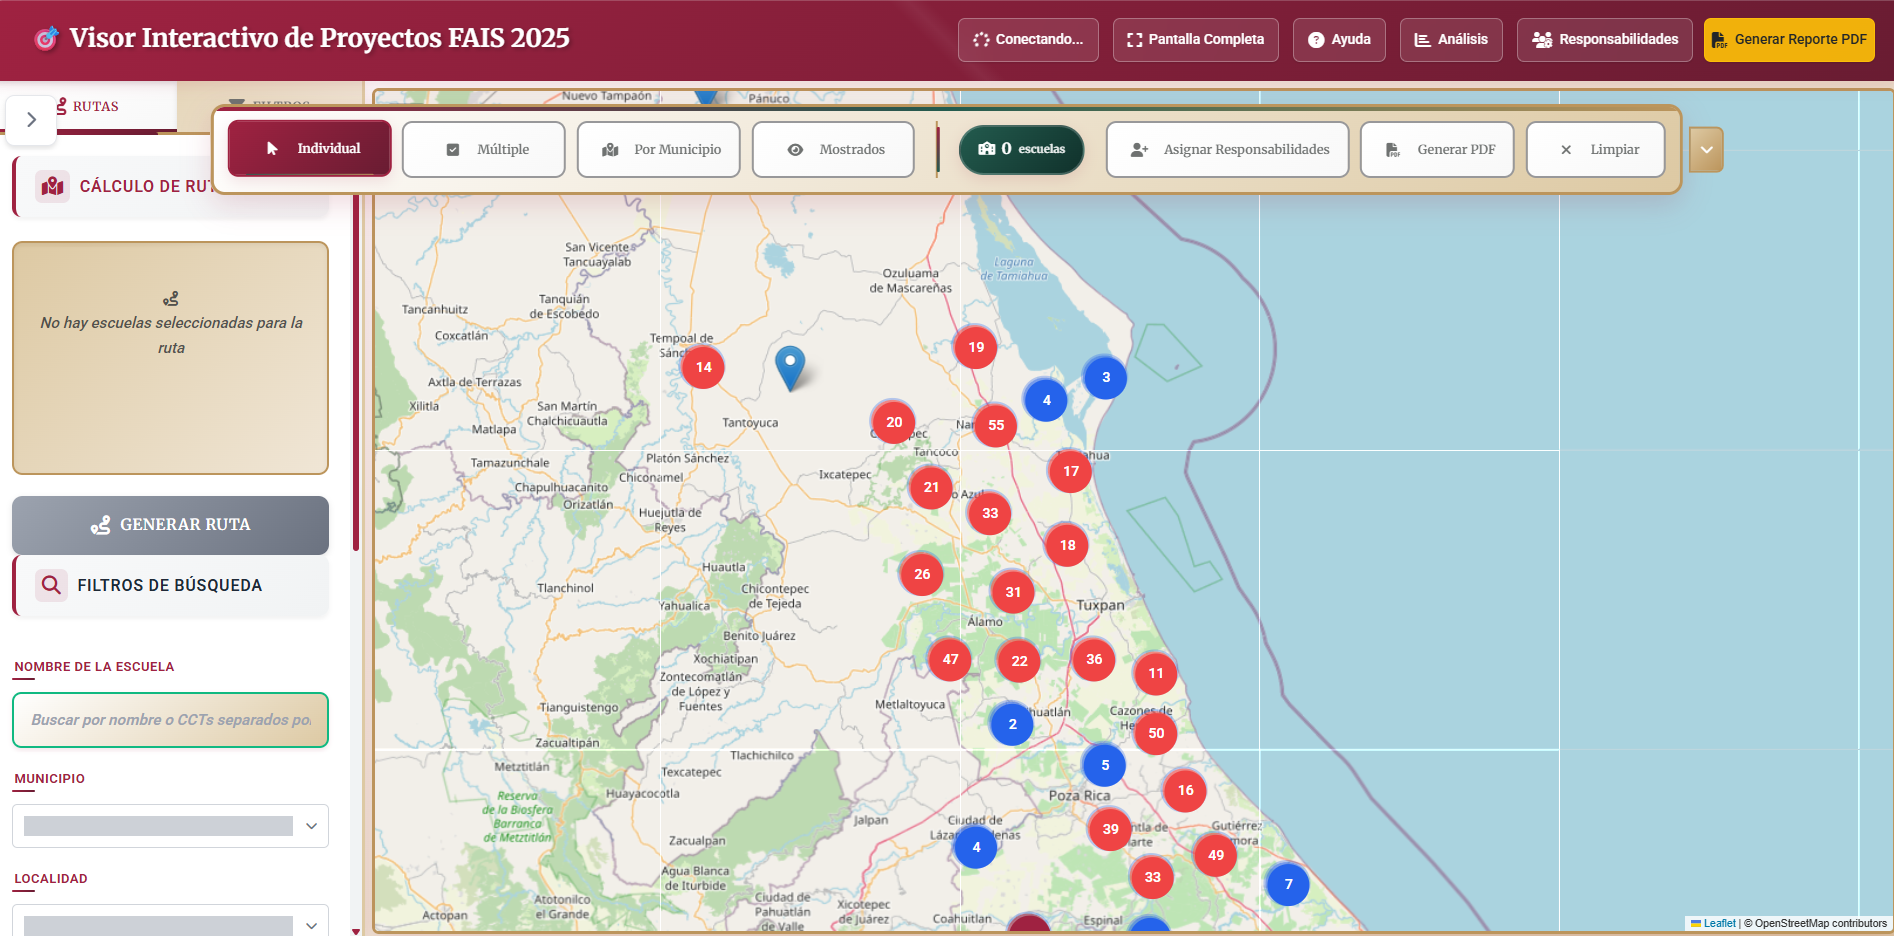
Task: Click the school name search field
Action: [170, 720]
